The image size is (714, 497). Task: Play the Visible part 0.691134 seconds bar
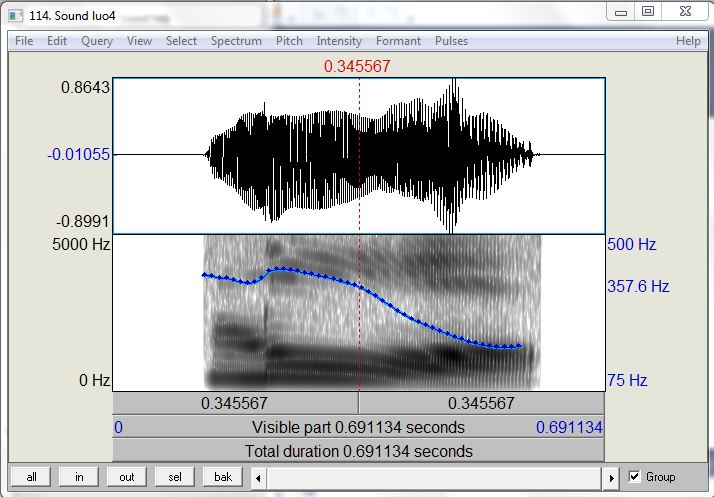358,427
